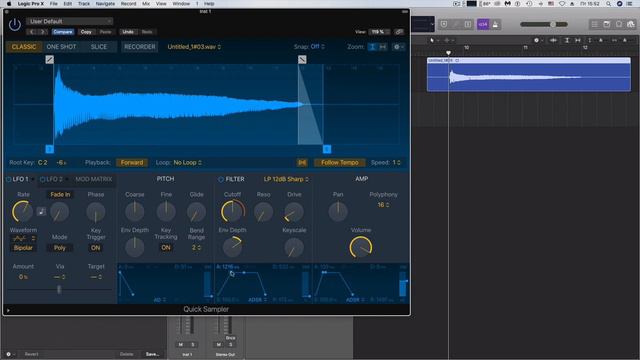Toggle the LFO Poly mode button
The height and width of the screenshot is (360, 640).
click(60, 248)
